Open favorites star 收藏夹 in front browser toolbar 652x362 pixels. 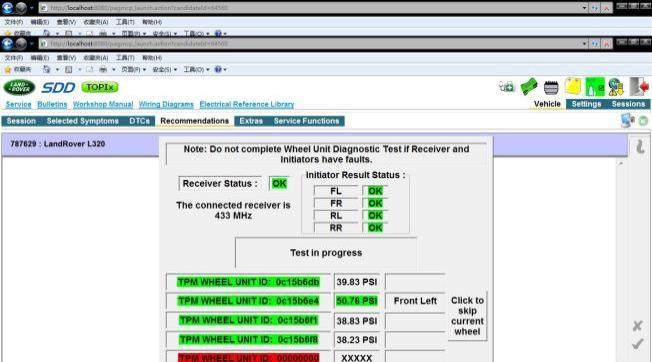pyautogui.click(x=17, y=69)
